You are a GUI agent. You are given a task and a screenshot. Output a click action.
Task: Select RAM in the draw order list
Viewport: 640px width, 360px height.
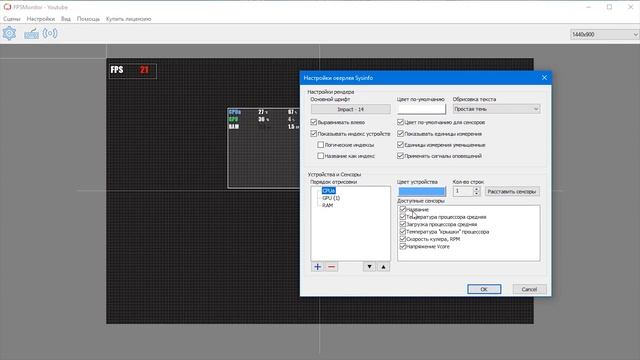[327, 205]
